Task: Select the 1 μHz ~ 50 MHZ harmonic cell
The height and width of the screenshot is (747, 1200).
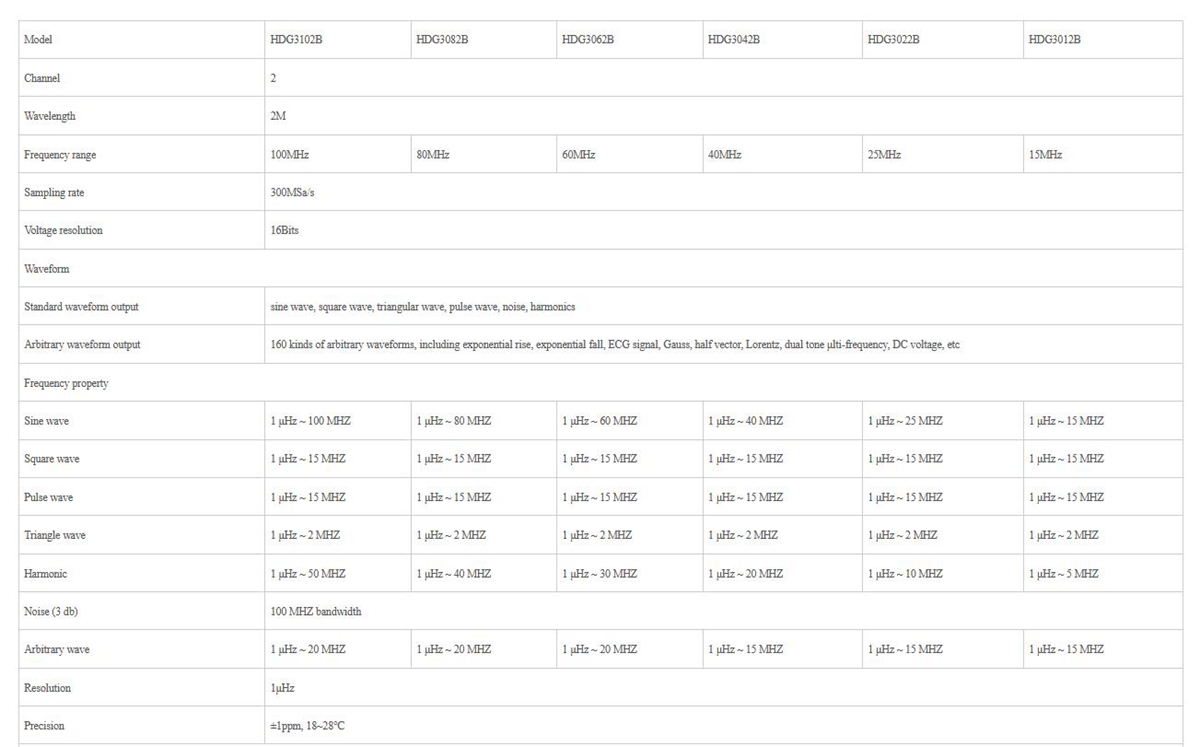Action: tap(307, 574)
